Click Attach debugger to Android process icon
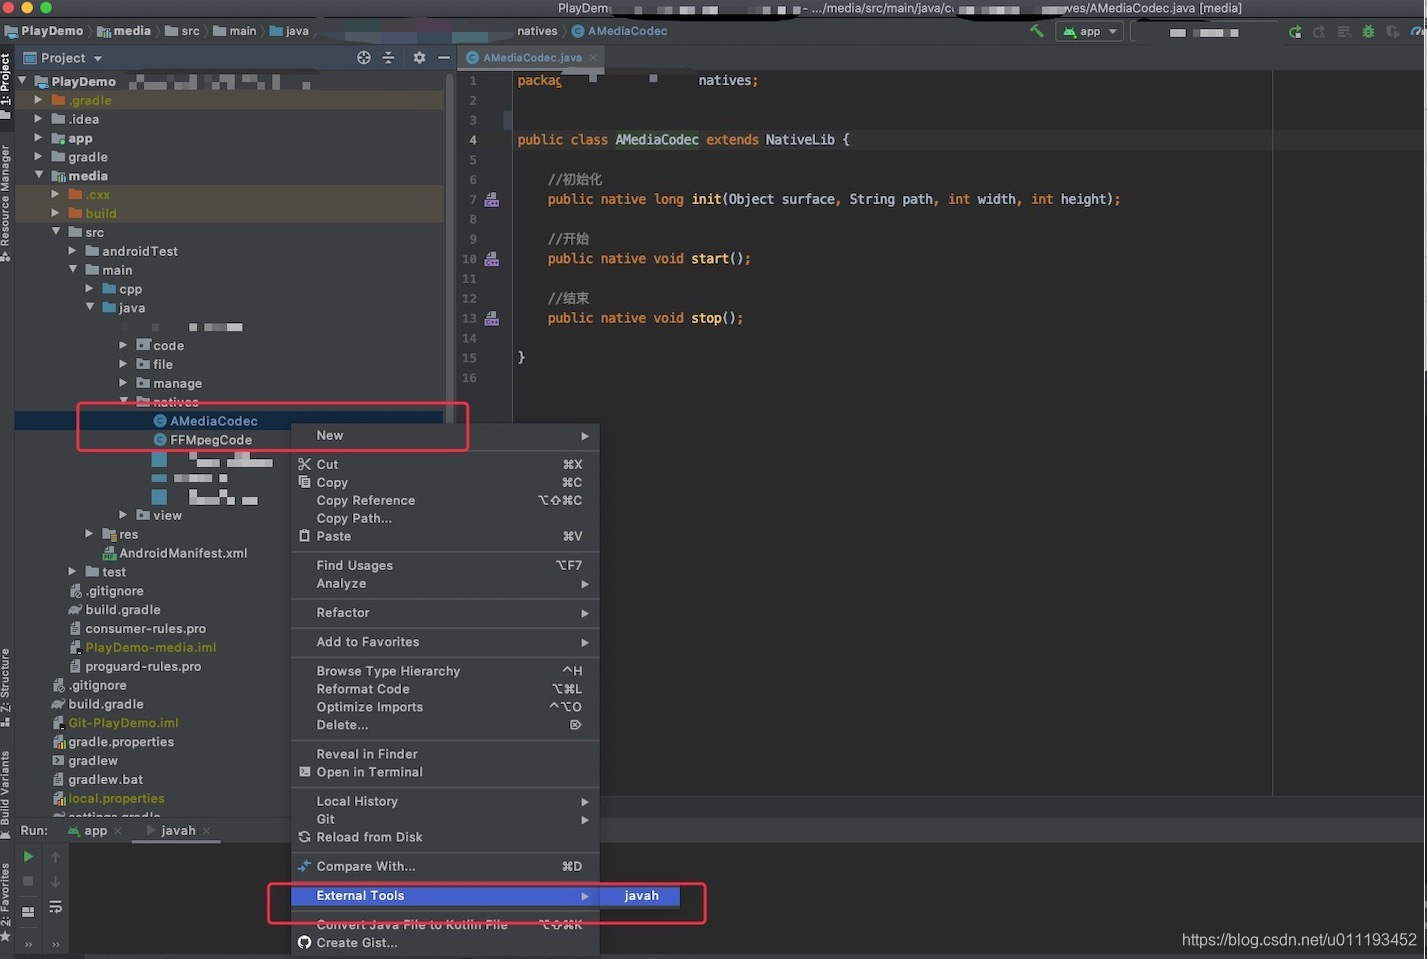Viewport: 1427px width, 959px height. point(1392,31)
